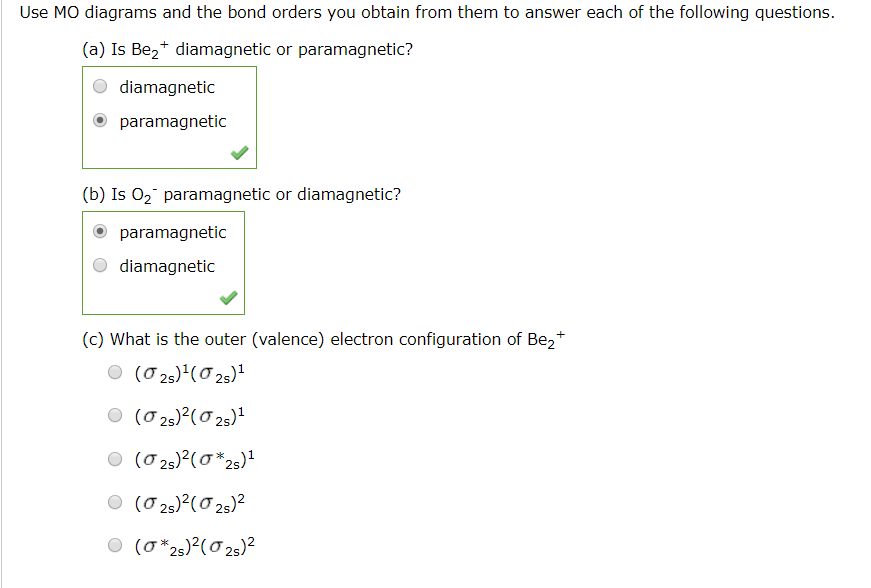Select the (σ2s)¹(σ2s)¹ configuration option
The height and width of the screenshot is (588, 871).
pyautogui.click(x=115, y=372)
